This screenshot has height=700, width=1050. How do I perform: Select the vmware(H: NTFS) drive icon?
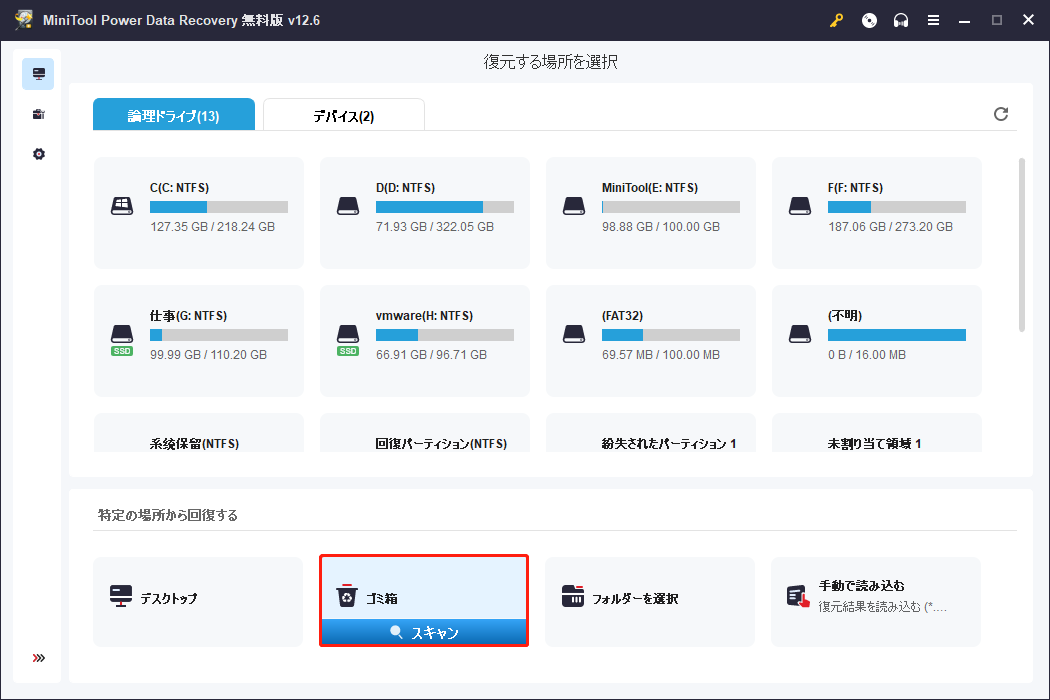(x=348, y=335)
